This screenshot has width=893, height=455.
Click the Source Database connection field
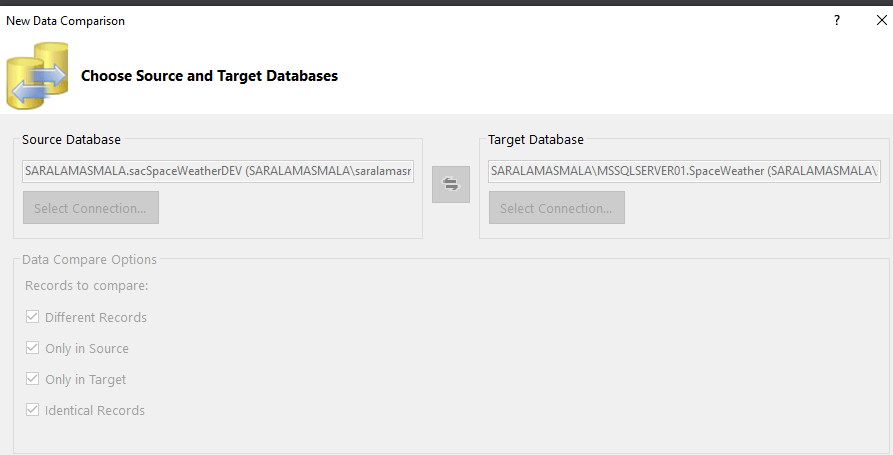(x=218, y=171)
